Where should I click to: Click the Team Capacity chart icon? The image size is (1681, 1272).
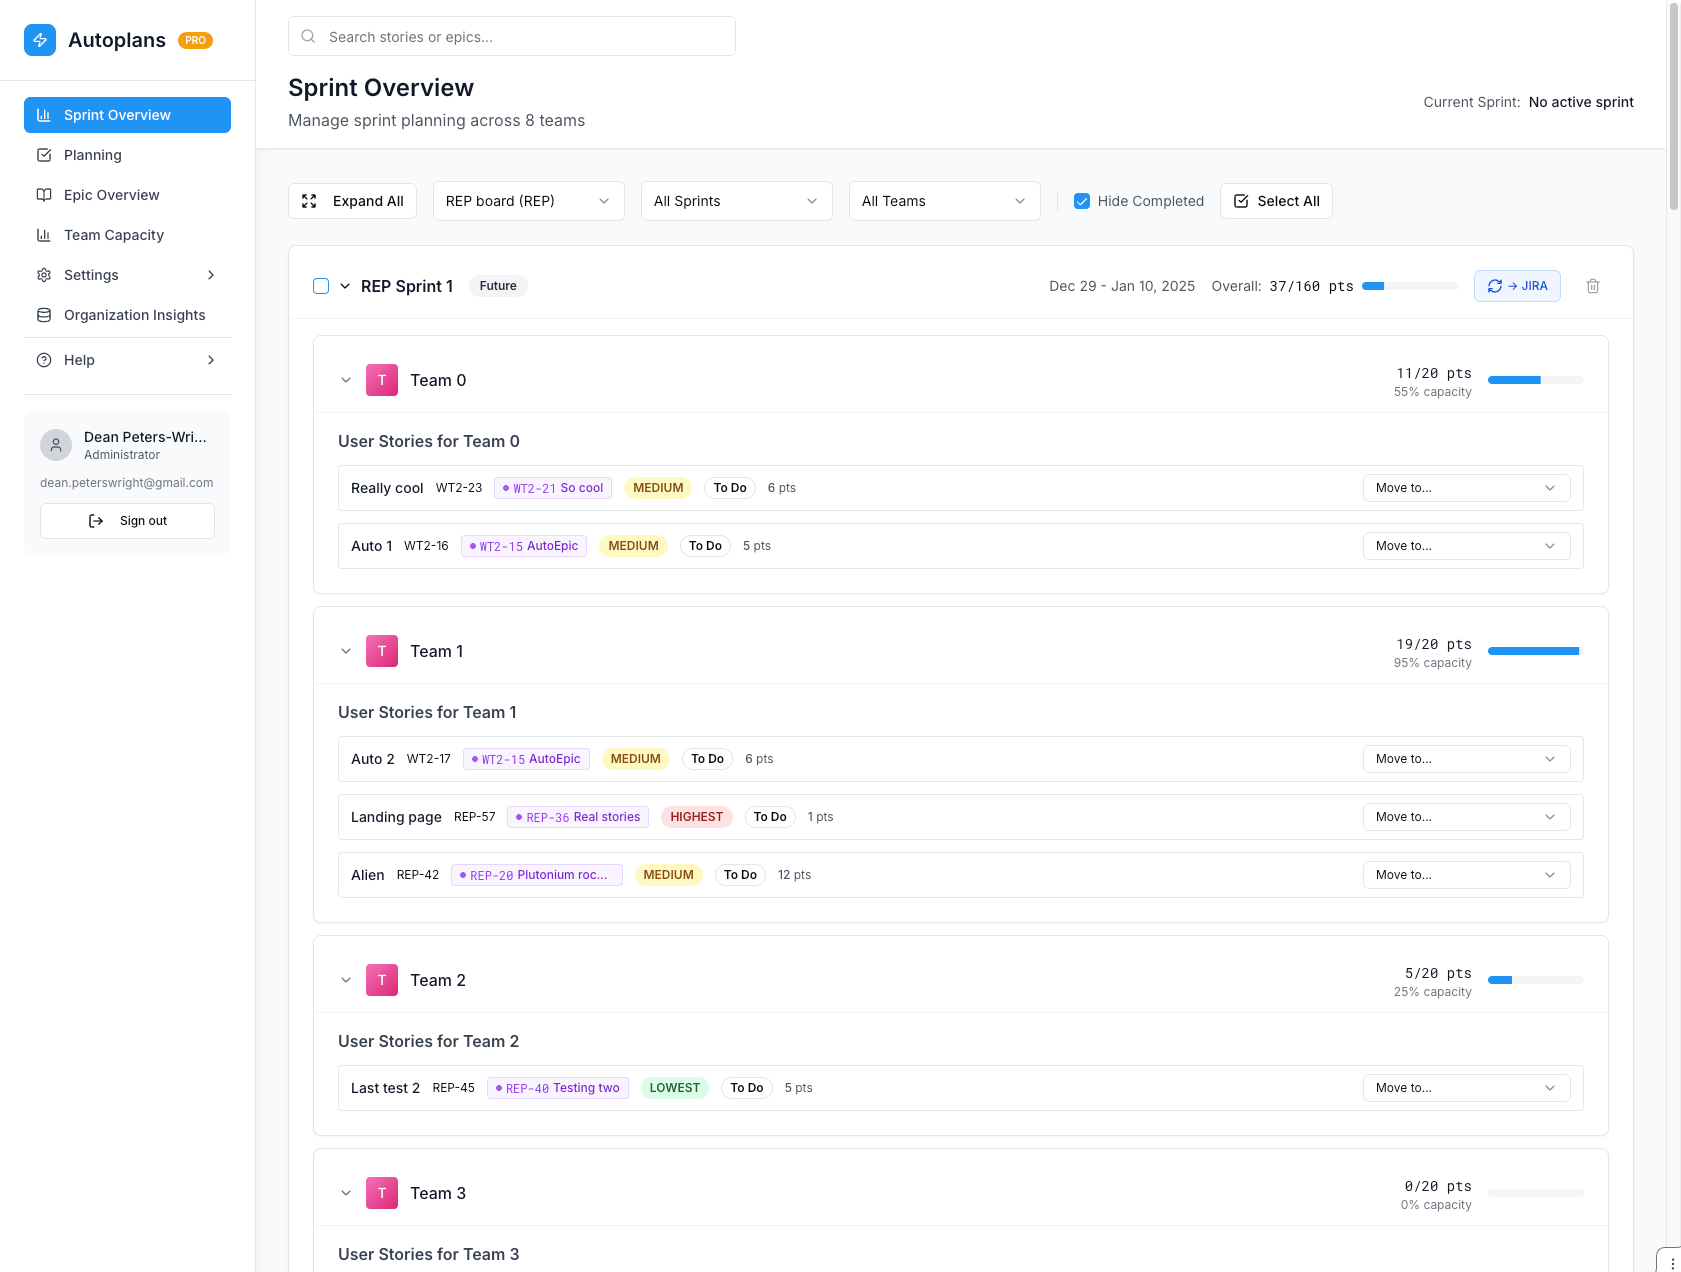coord(44,235)
